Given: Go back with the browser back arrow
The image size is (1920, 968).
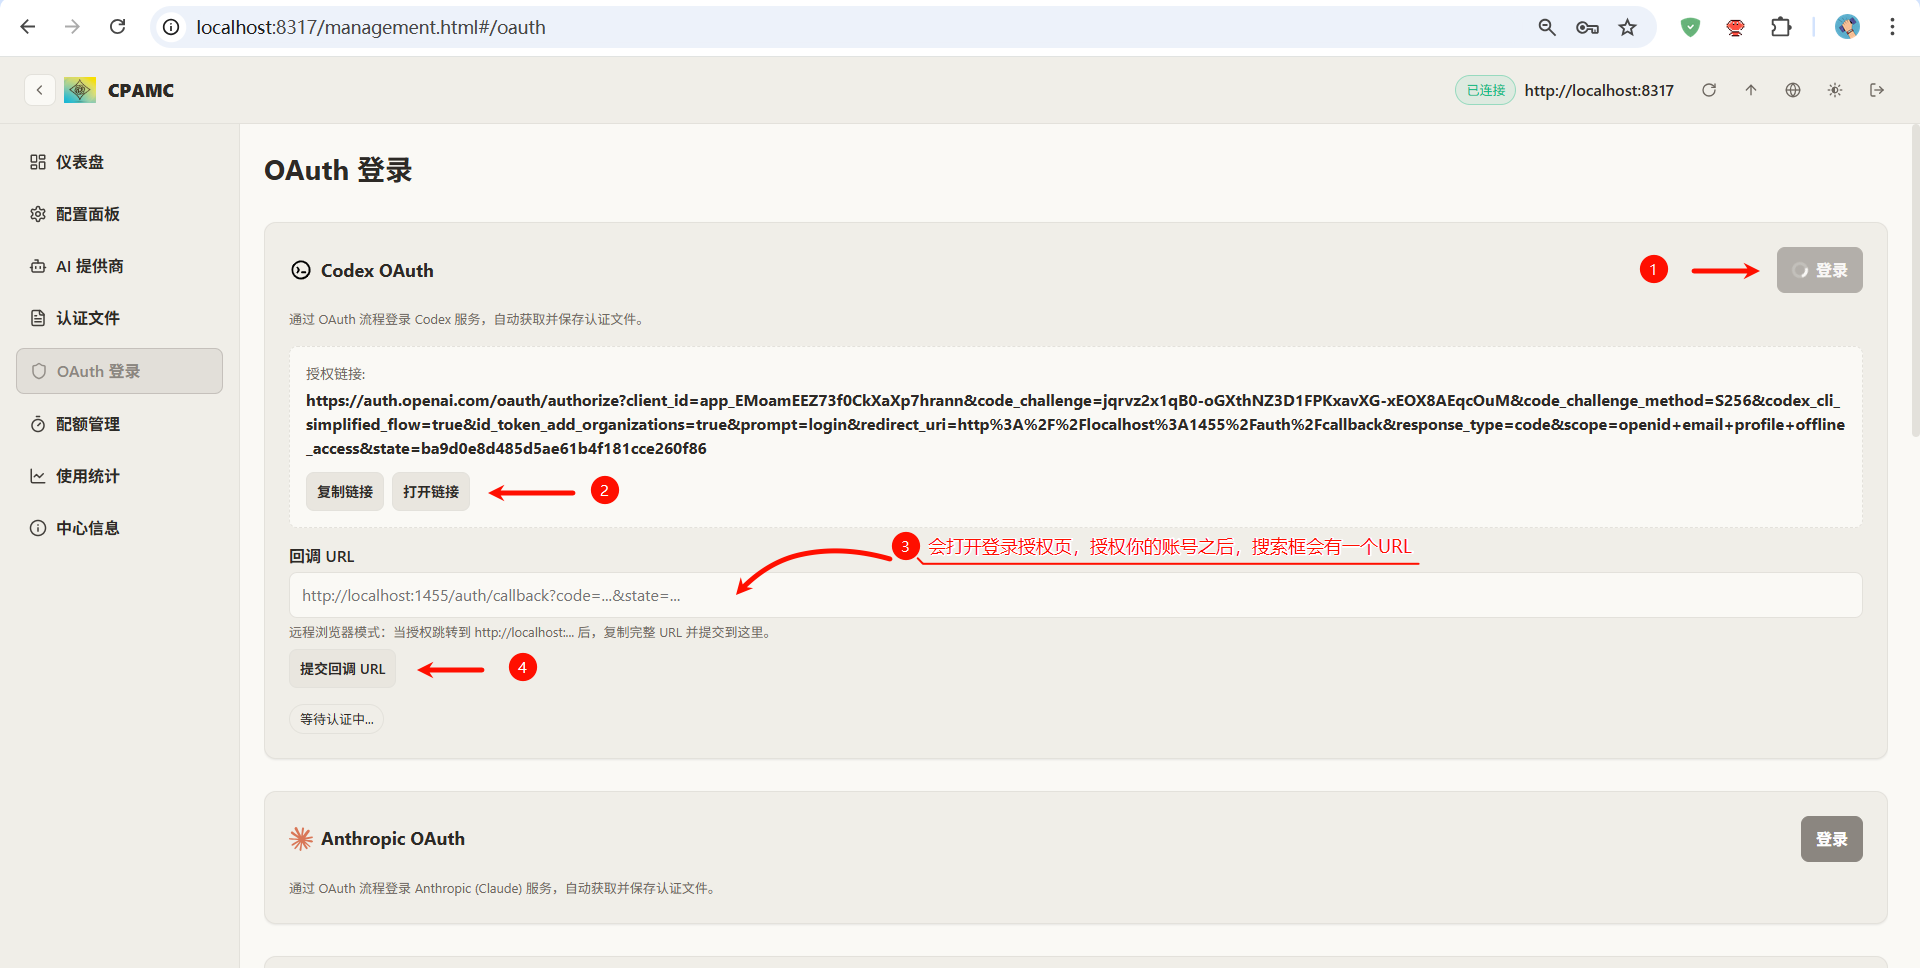Looking at the screenshot, I should tap(28, 27).
